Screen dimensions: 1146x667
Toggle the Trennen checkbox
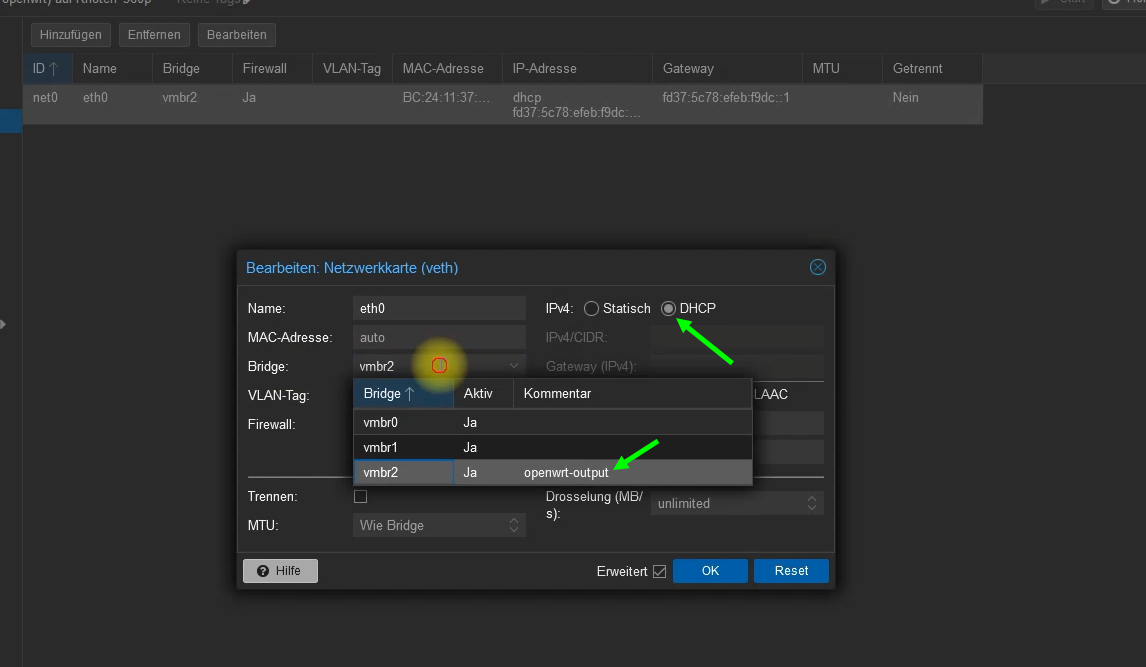[361, 497]
